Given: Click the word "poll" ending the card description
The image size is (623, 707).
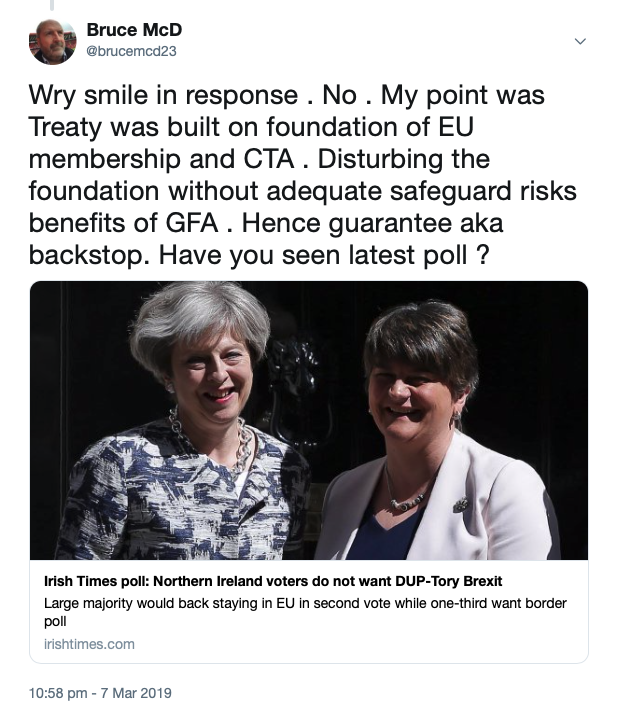Looking at the screenshot, I should (x=56, y=621).
